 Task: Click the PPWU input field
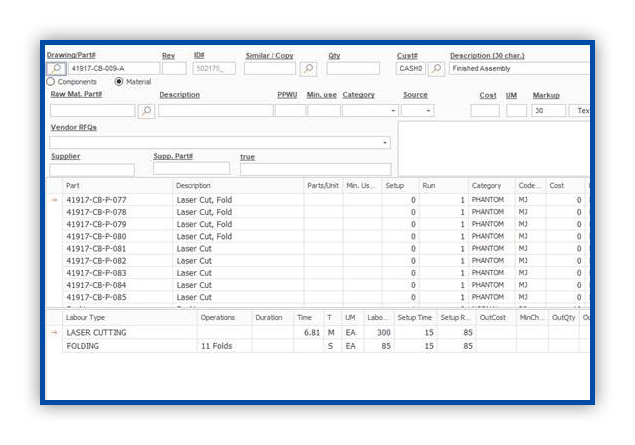pyautogui.click(x=290, y=111)
